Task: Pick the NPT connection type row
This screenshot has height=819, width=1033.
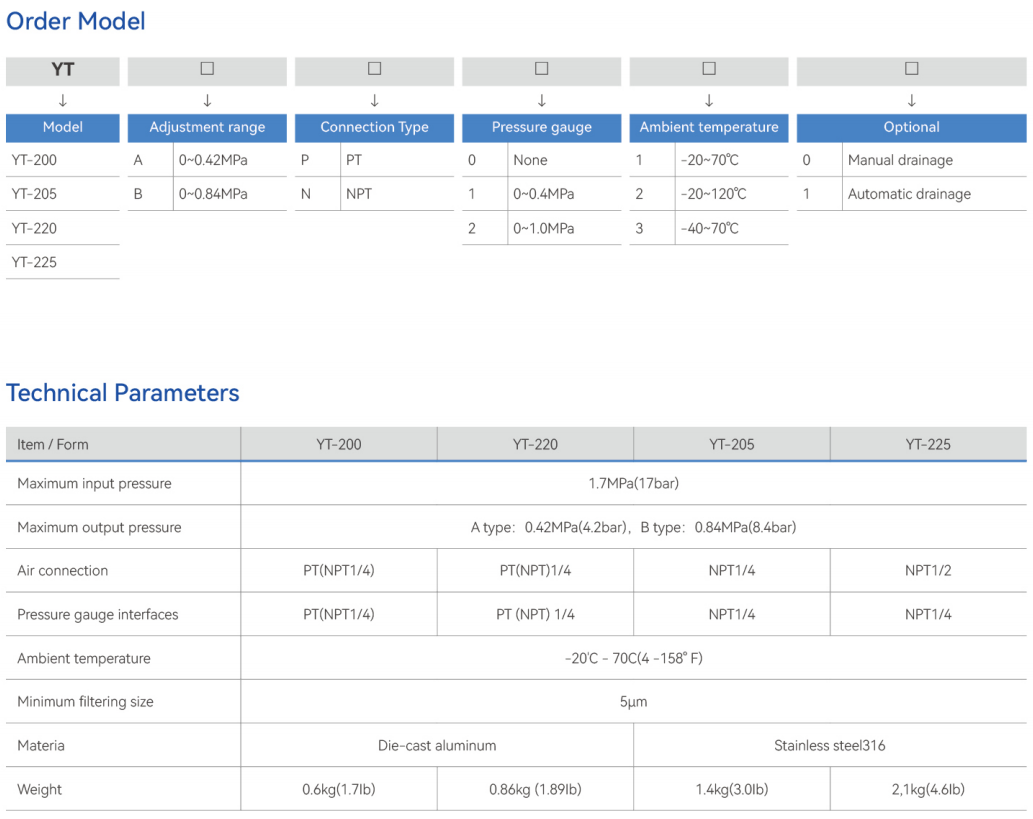Action: click(359, 194)
